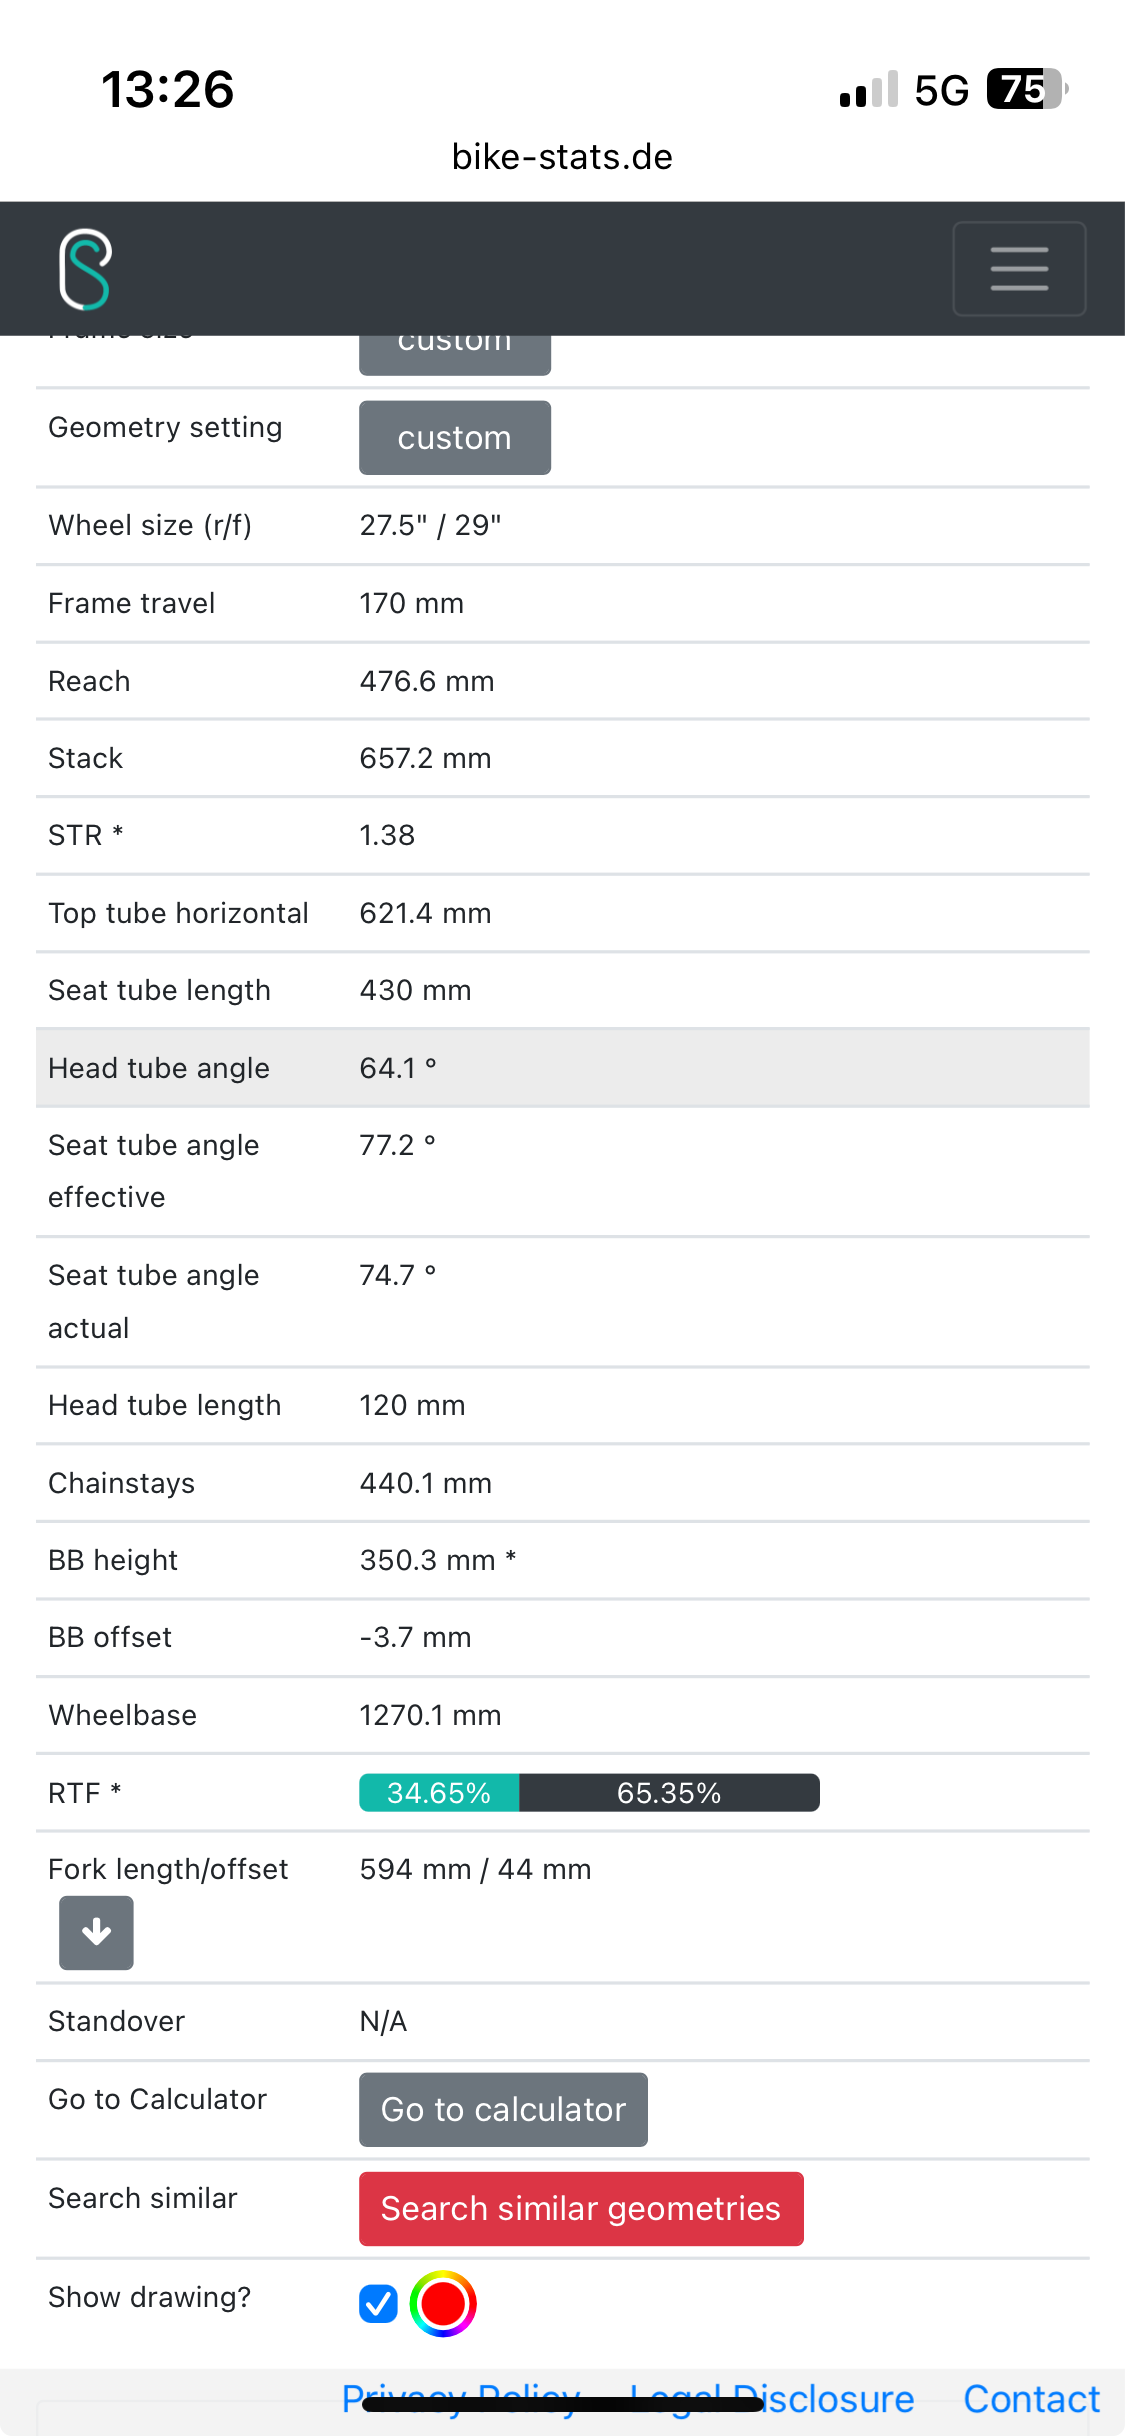Image resolution: width=1125 pixels, height=2436 pixels.
Task: Tap the 65.35% RTF bar segment
Action: coord(669,1792)
